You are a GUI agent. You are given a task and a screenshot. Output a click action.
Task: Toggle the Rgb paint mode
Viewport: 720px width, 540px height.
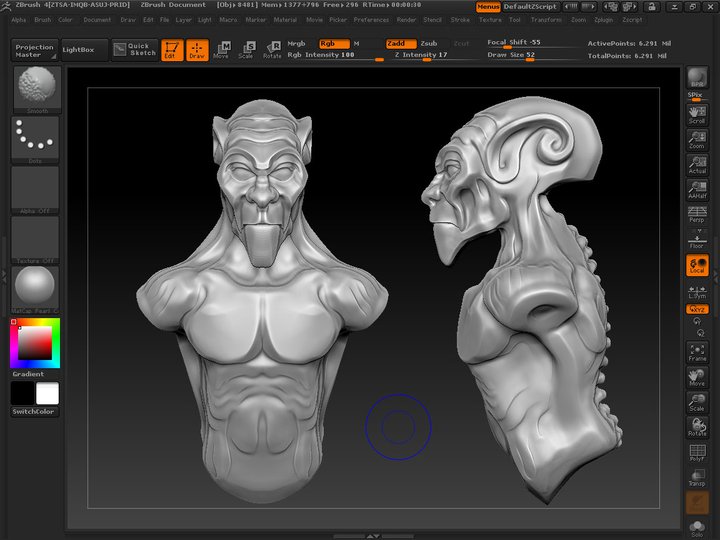334,44
